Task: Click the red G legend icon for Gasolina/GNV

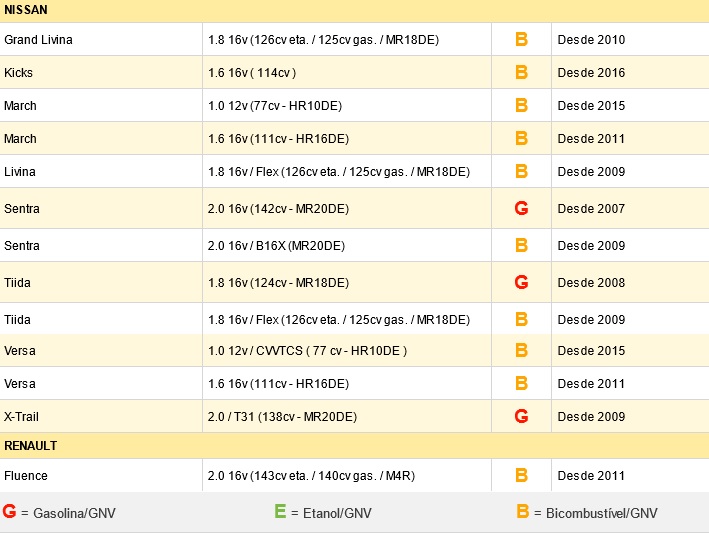Action: 9,511
